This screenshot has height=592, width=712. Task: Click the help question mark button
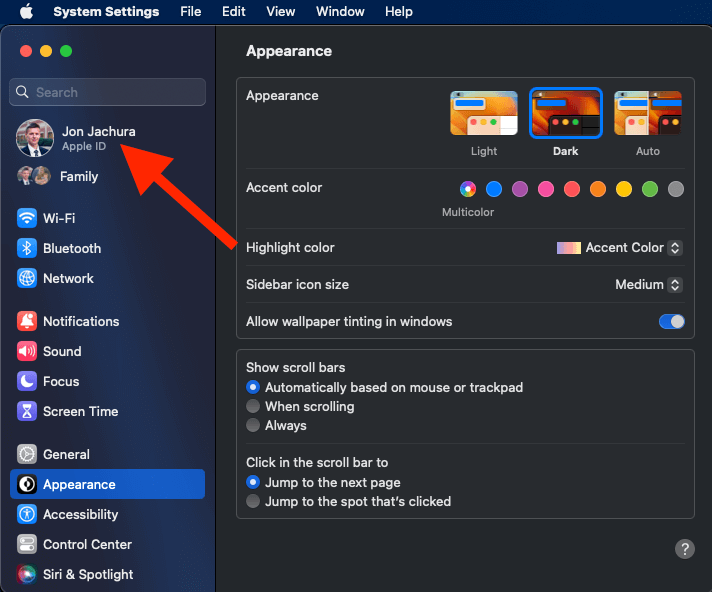pos(685,549)
